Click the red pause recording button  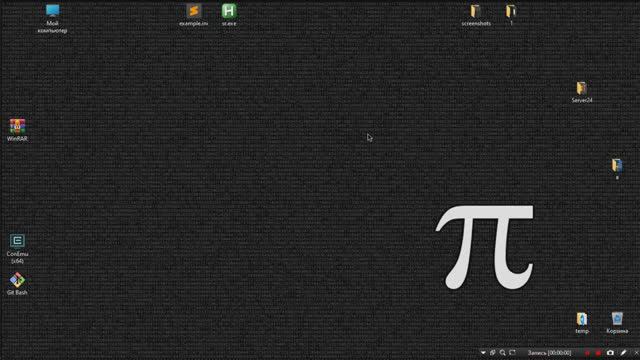(587, 353)
